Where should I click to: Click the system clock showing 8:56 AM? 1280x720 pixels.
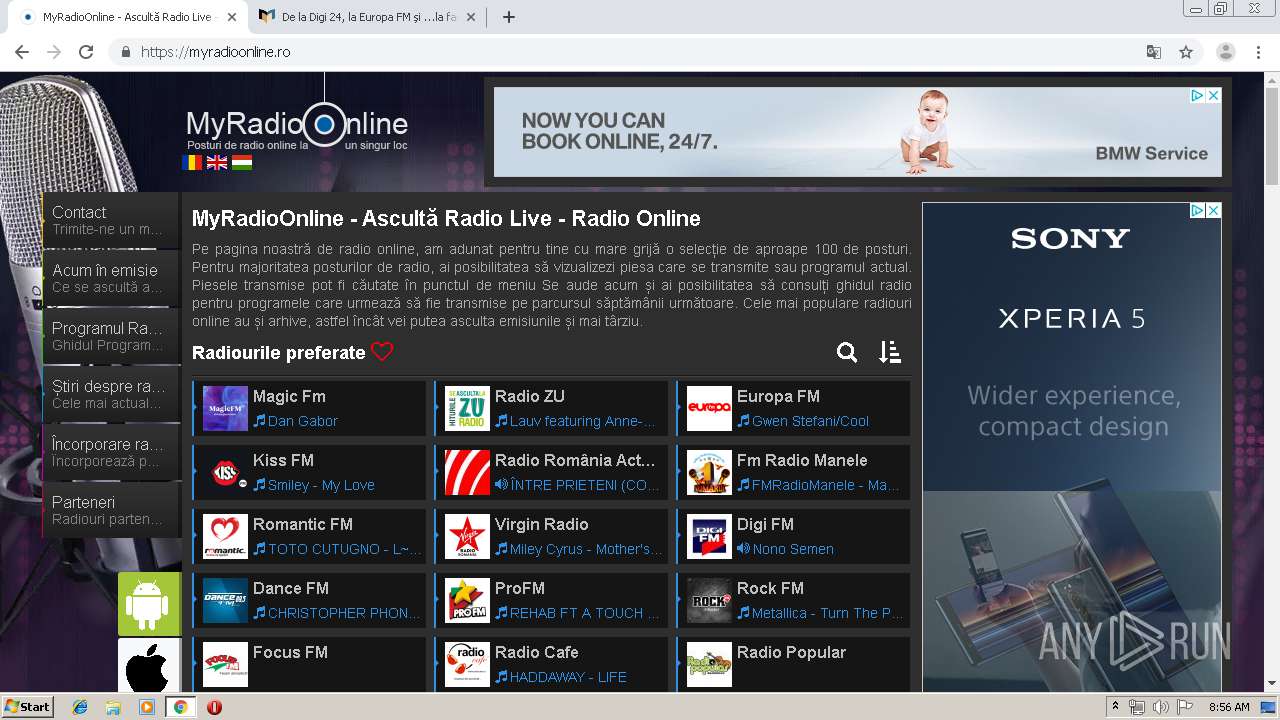1229,707
